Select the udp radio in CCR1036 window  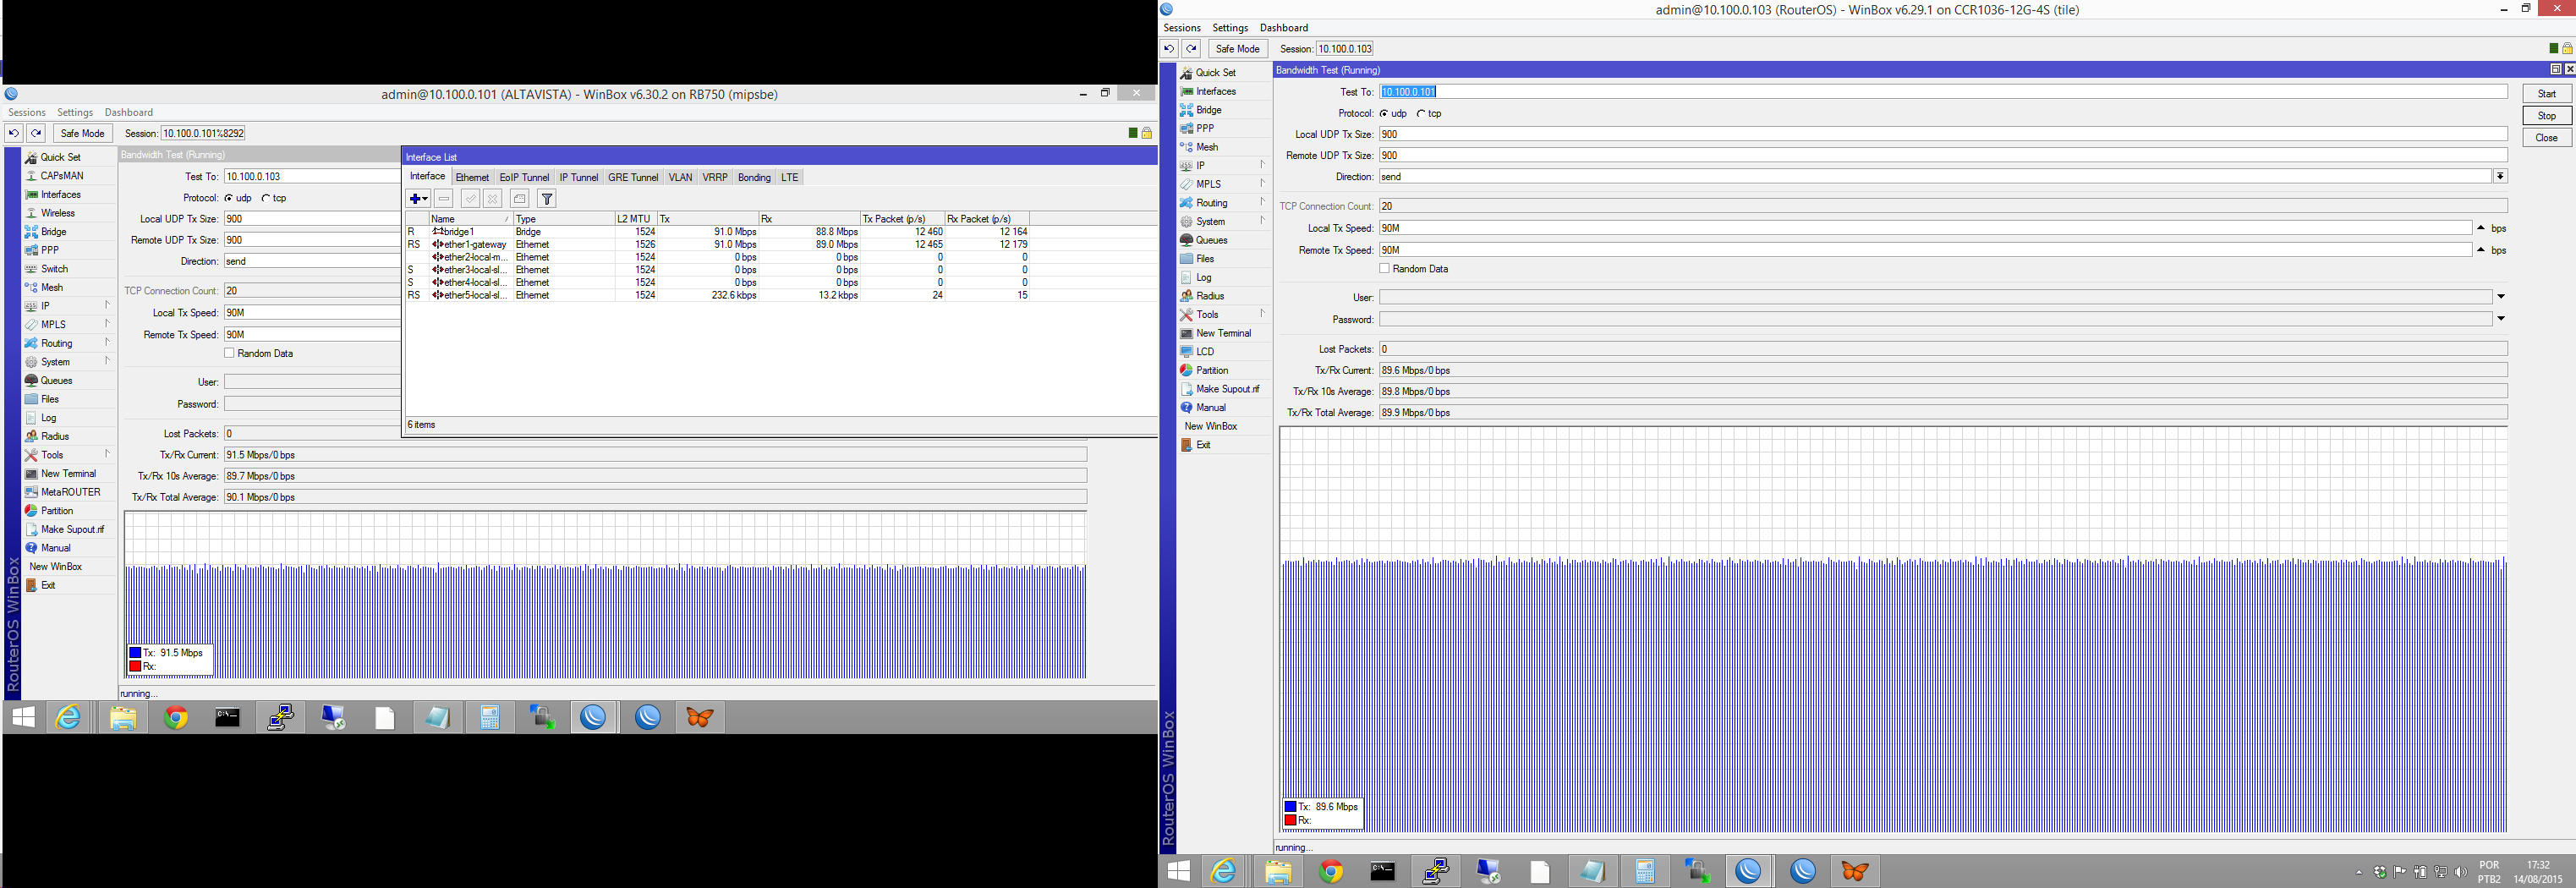pyautogui.click(x=1384, y=114)
